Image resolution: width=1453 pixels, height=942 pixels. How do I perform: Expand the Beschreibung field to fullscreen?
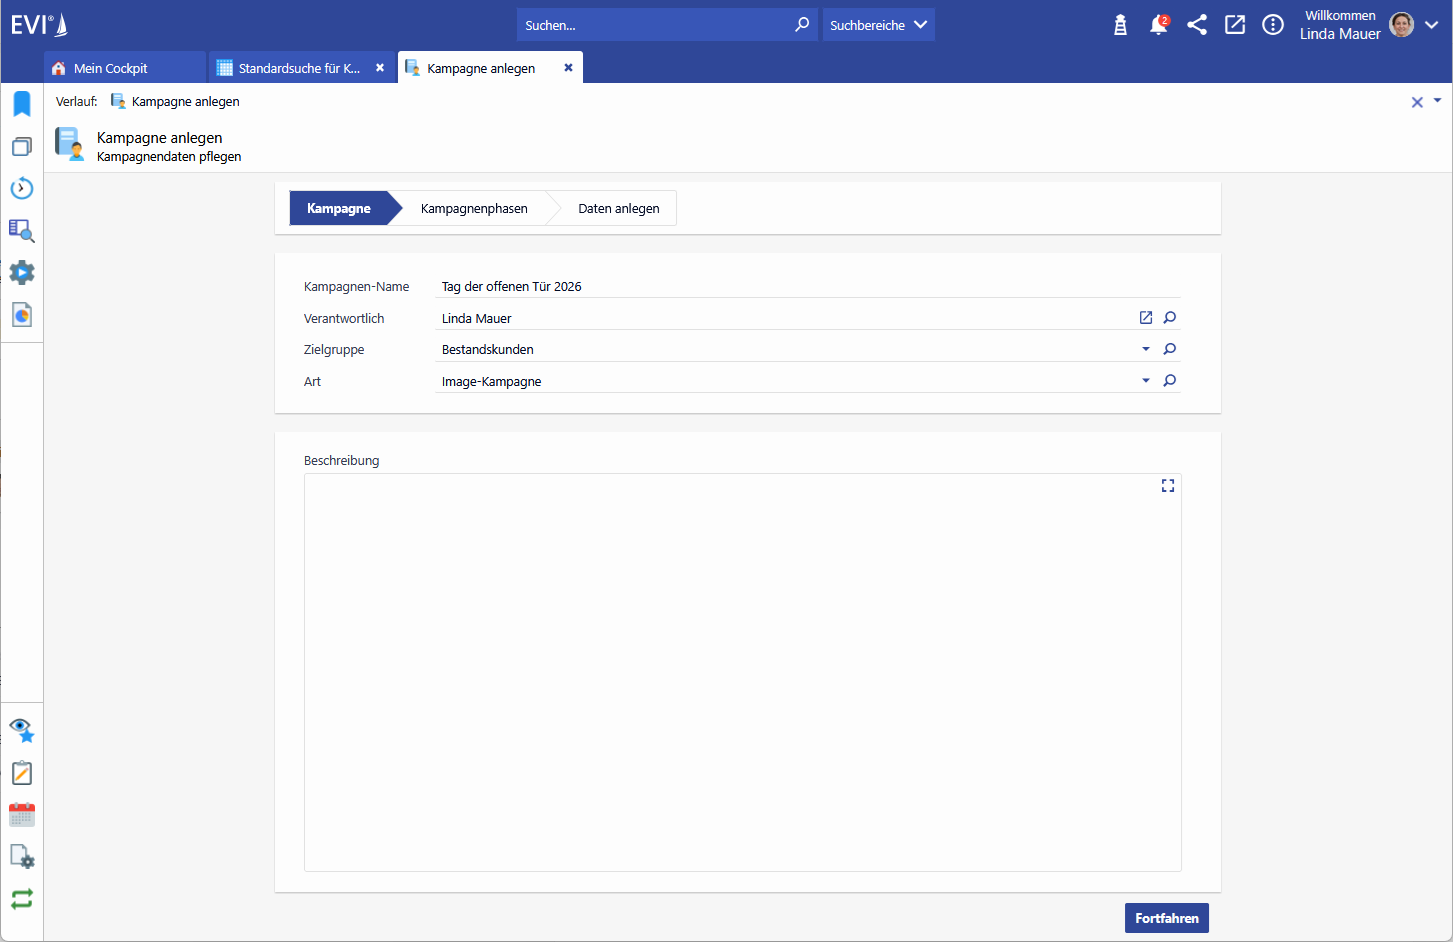[x=1167, y=486]
